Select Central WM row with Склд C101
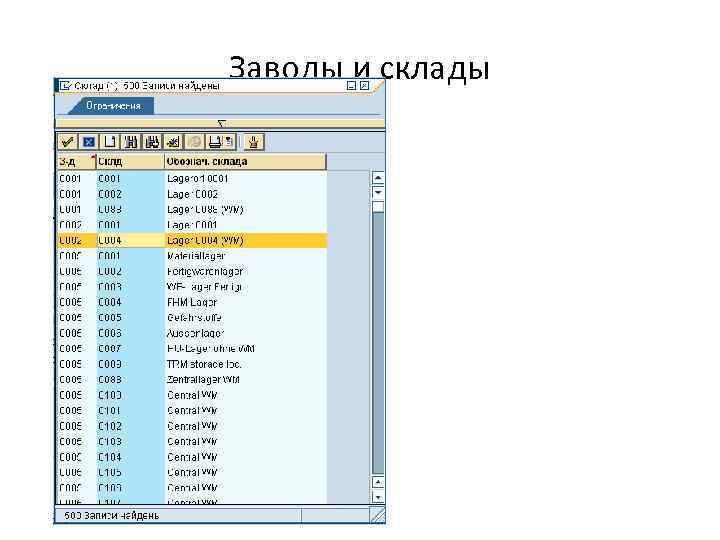The width and height of the screenshot is (720, 540). click(x=191, y=411)
